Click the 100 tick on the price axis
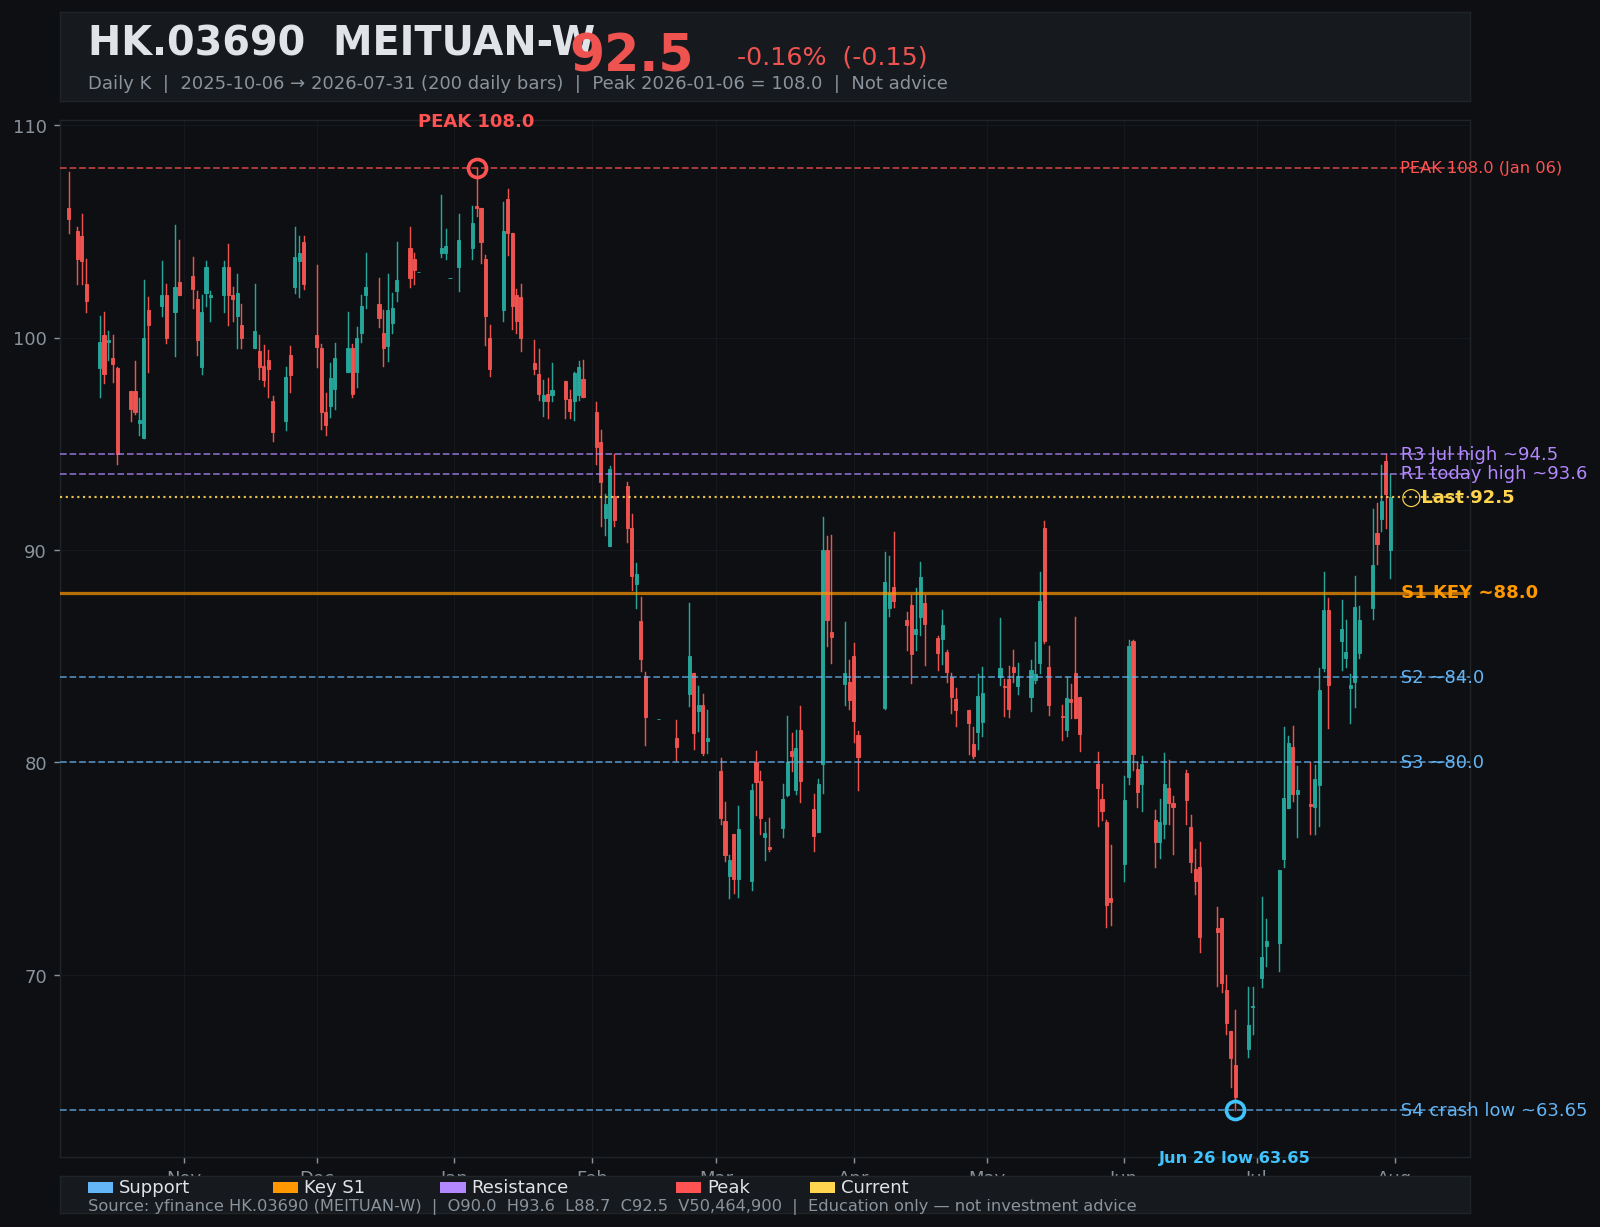 tap(30, 339)
